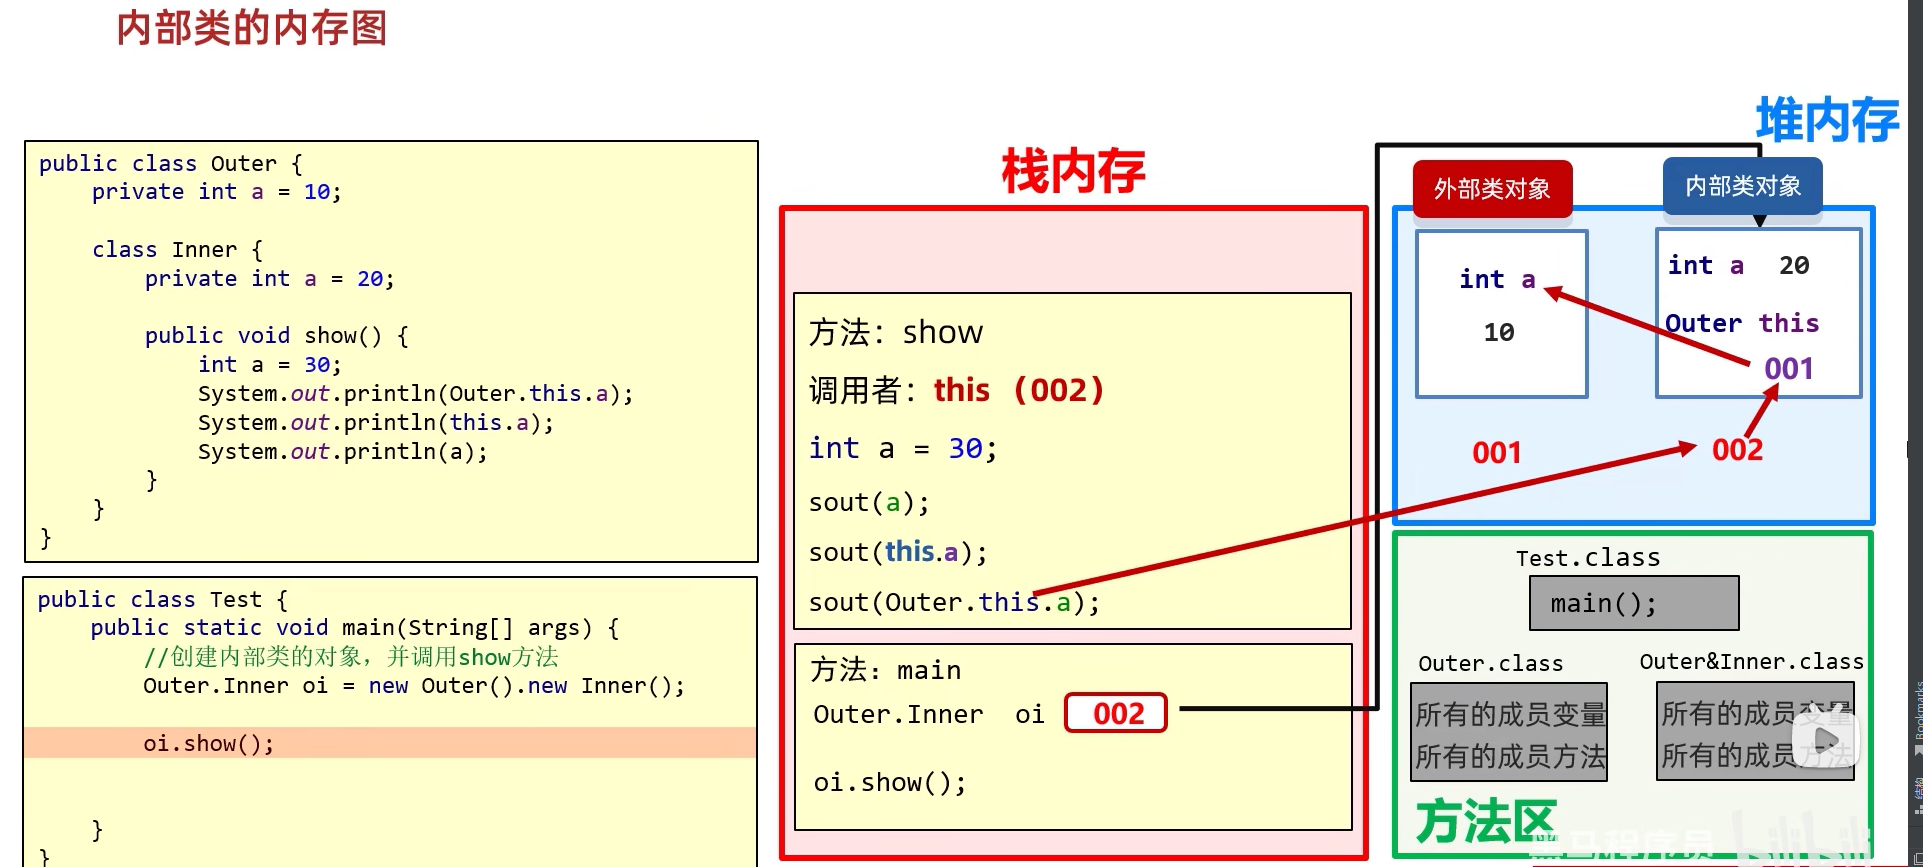
Task: Click 'public class Test {' code line
Action: click(163, 599)
